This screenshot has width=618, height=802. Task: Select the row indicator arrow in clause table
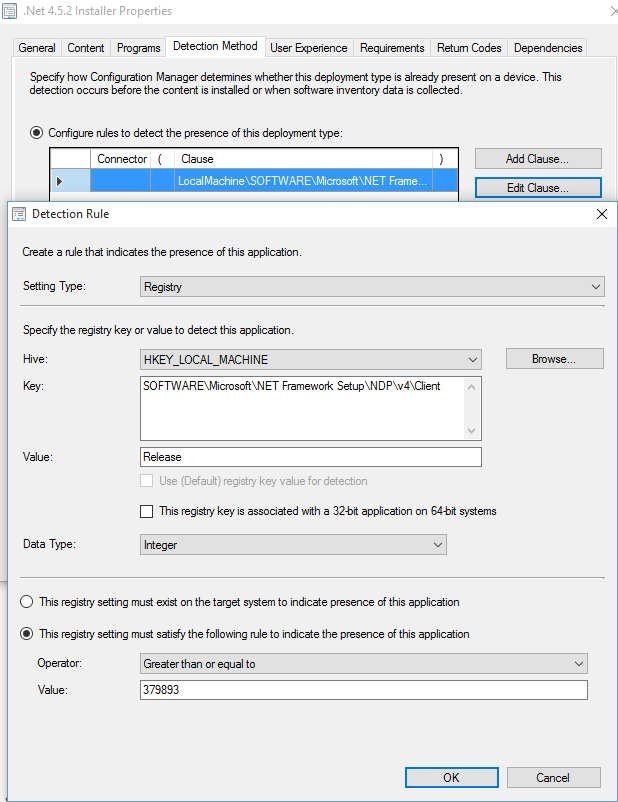coord(59,181)
